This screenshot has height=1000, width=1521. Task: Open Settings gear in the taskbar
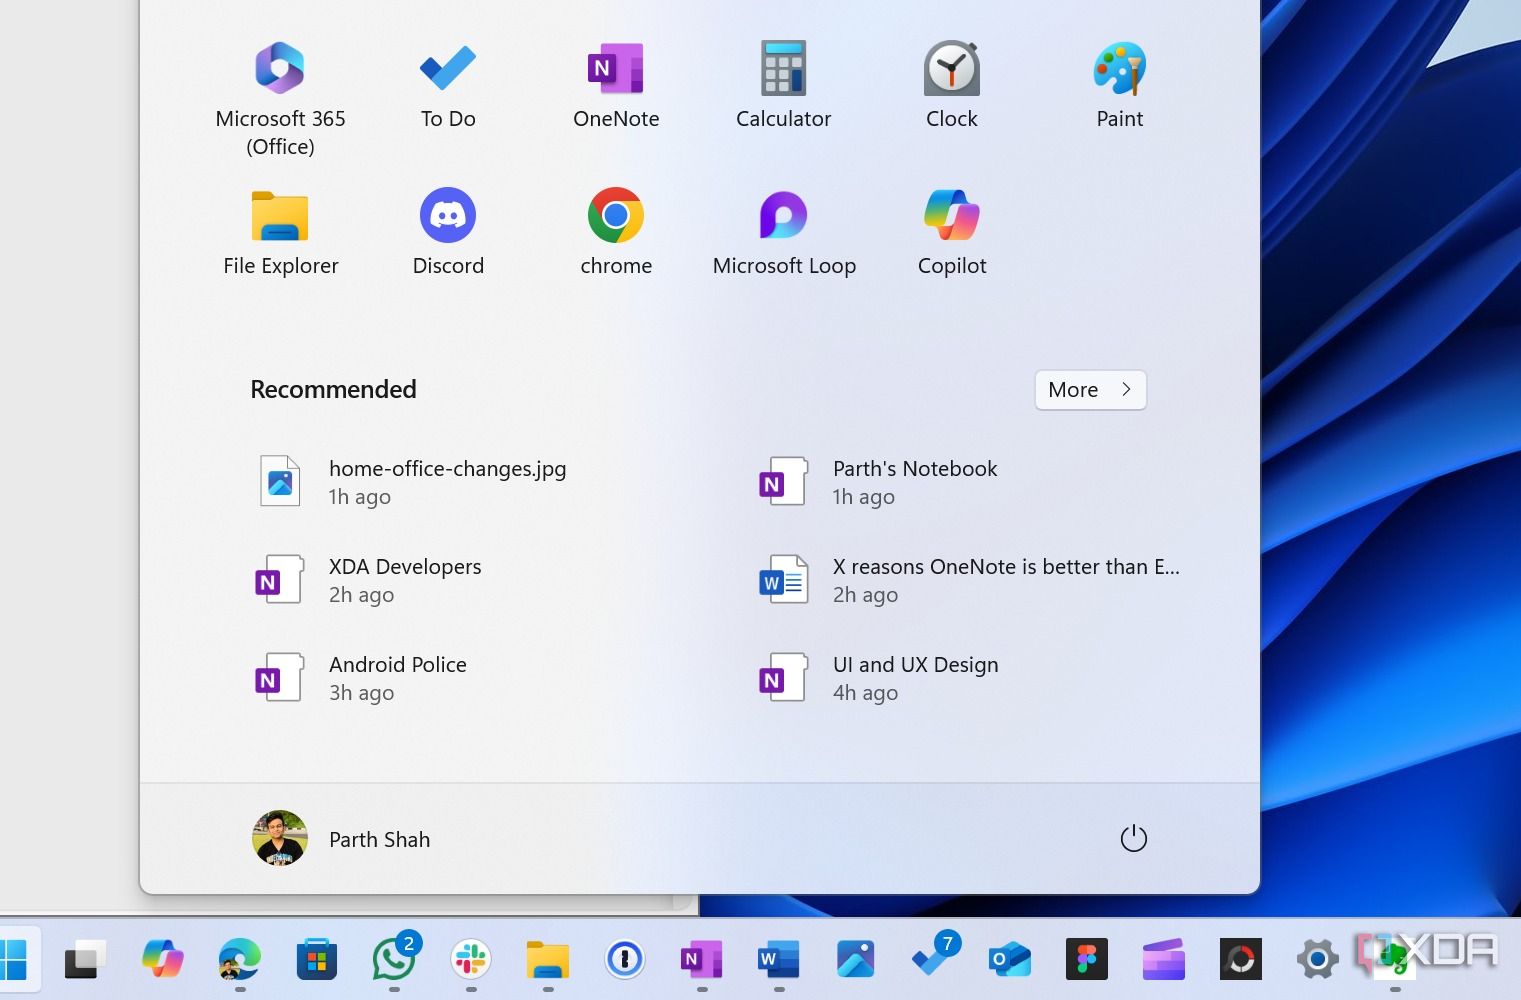pyautogui.click(x=1318, y=960)
